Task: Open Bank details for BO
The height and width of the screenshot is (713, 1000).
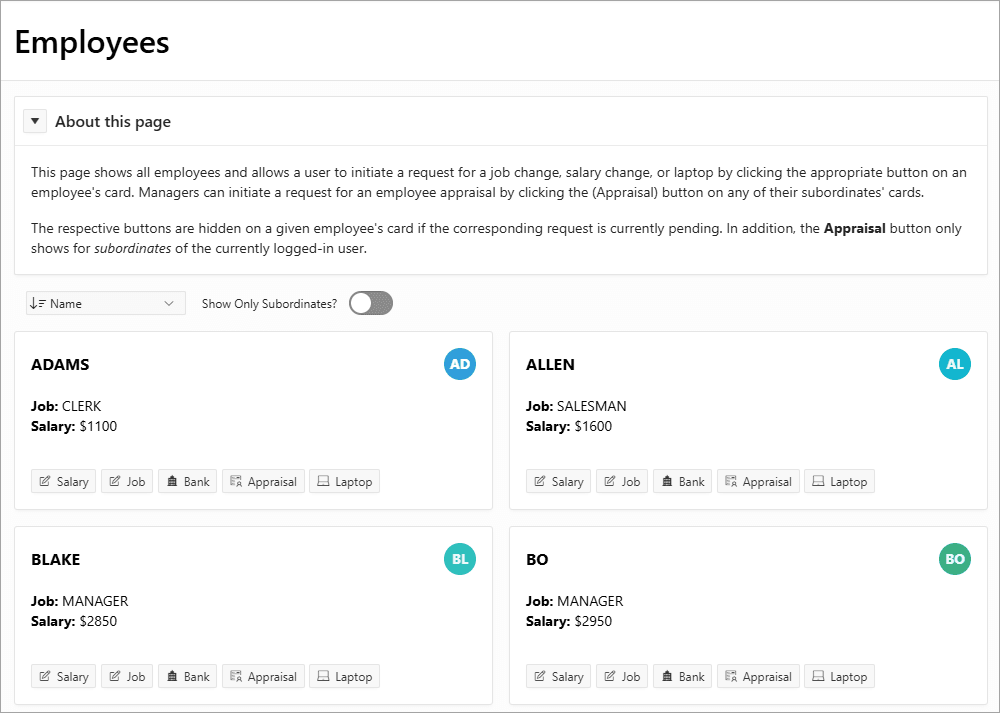Action: pyautogui.click(x=682, y=677)
